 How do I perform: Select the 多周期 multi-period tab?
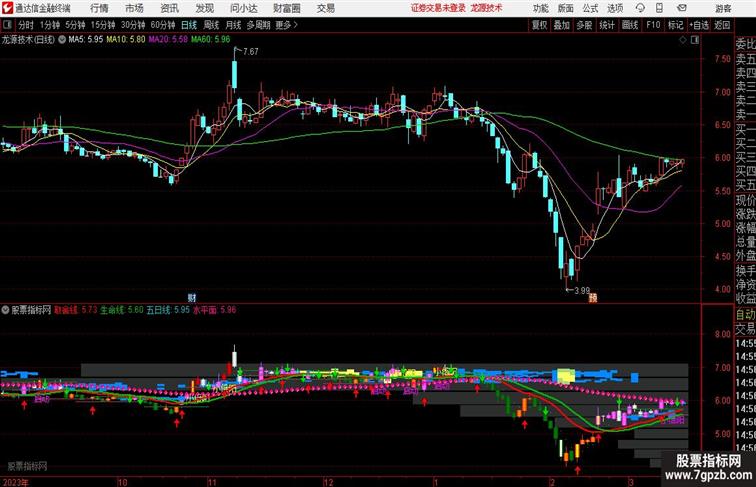258,25
